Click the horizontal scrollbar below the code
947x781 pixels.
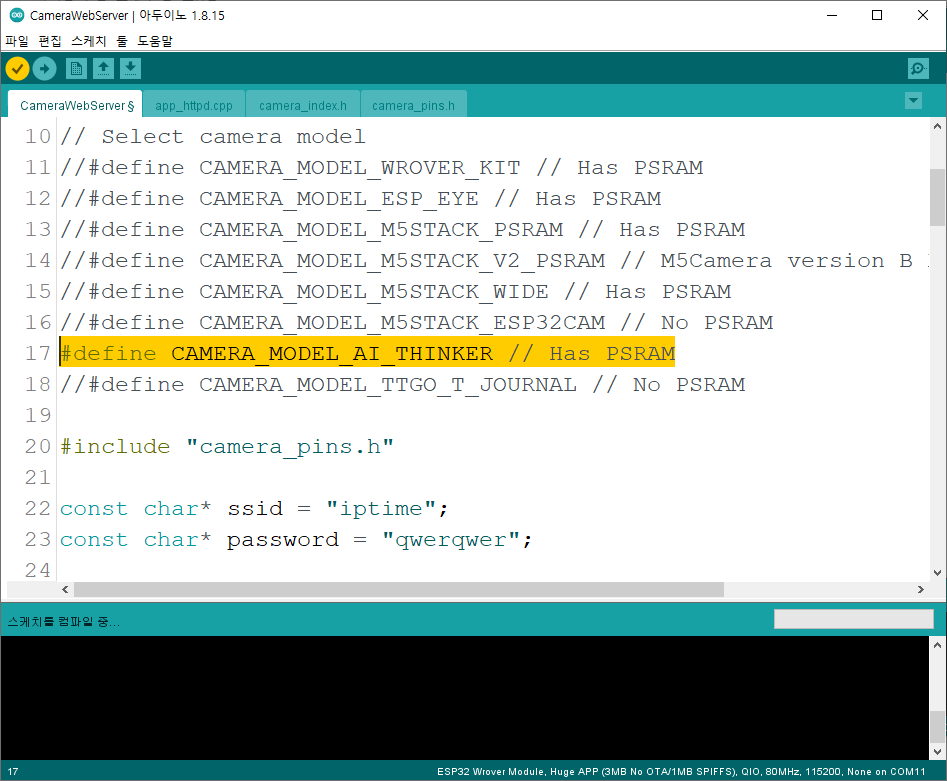(400, 589)
